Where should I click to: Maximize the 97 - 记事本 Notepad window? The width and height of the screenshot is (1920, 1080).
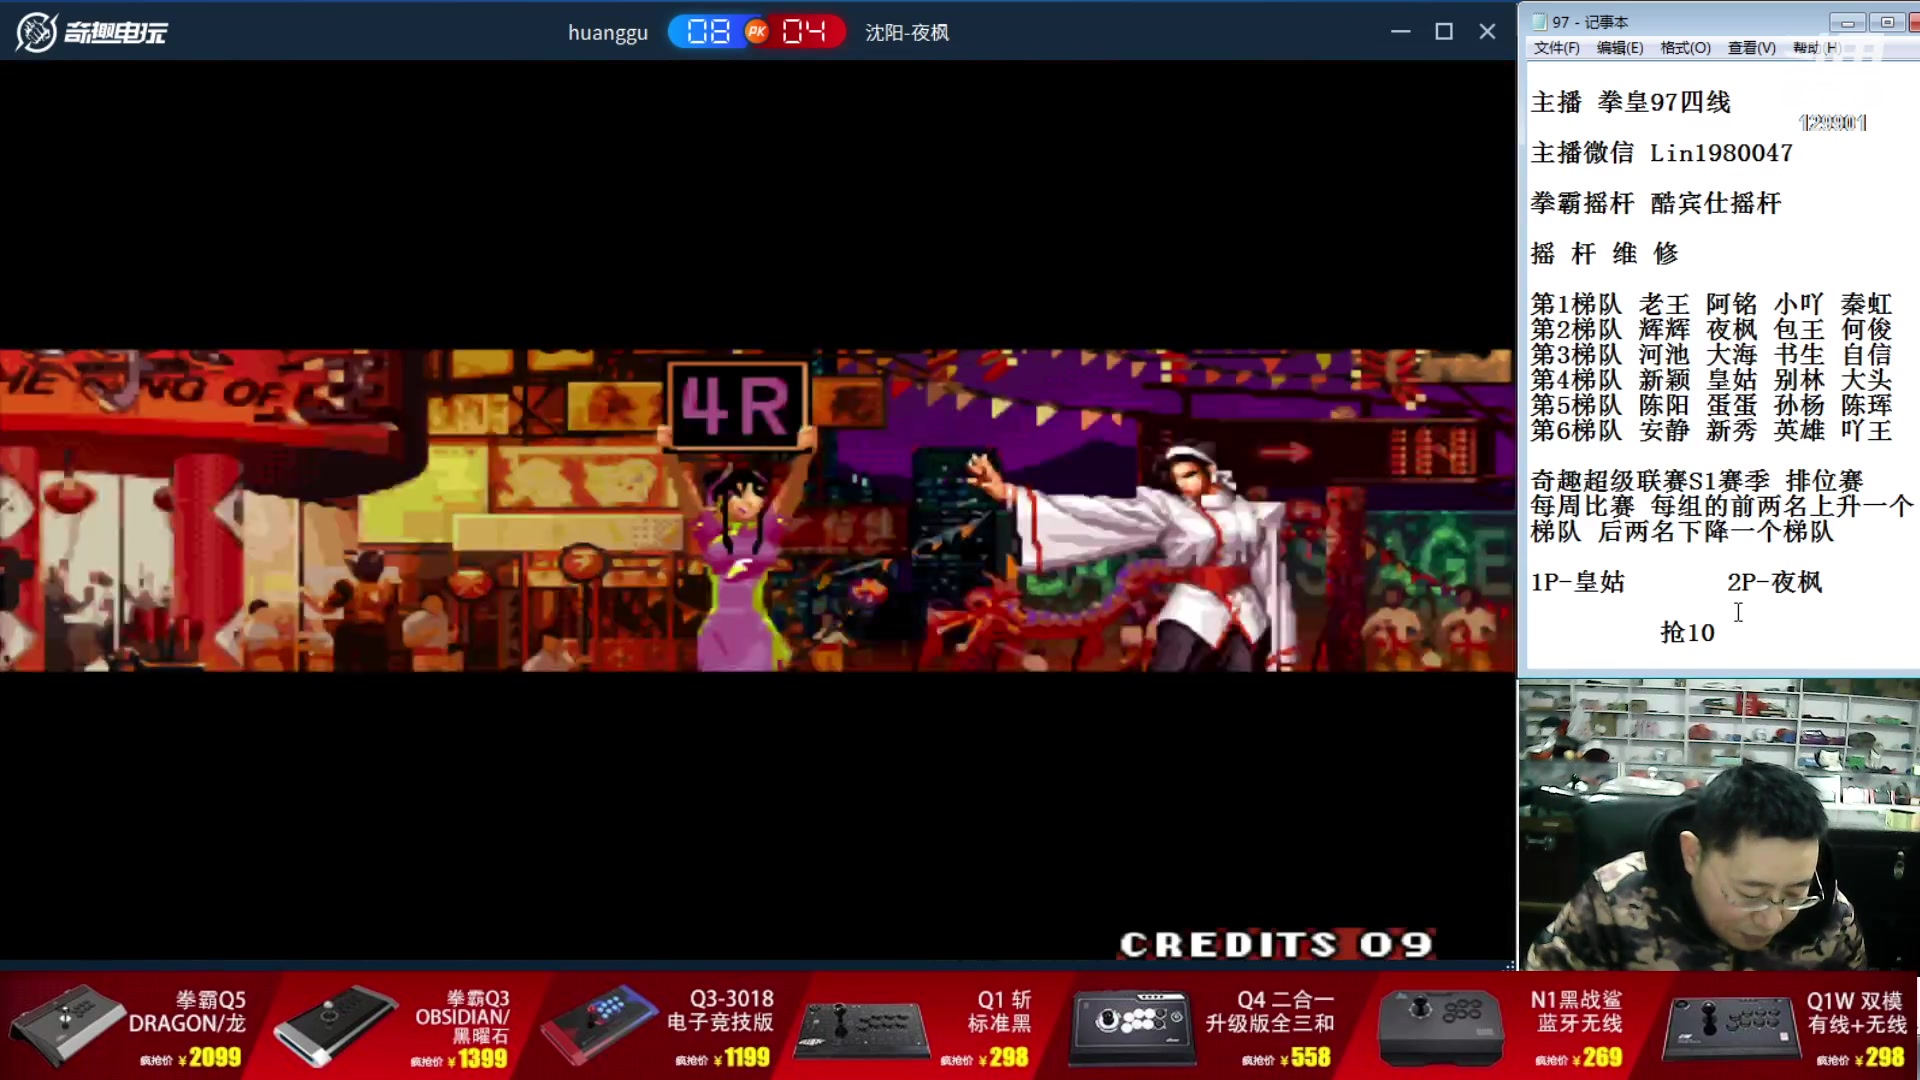pos(1886,22)
